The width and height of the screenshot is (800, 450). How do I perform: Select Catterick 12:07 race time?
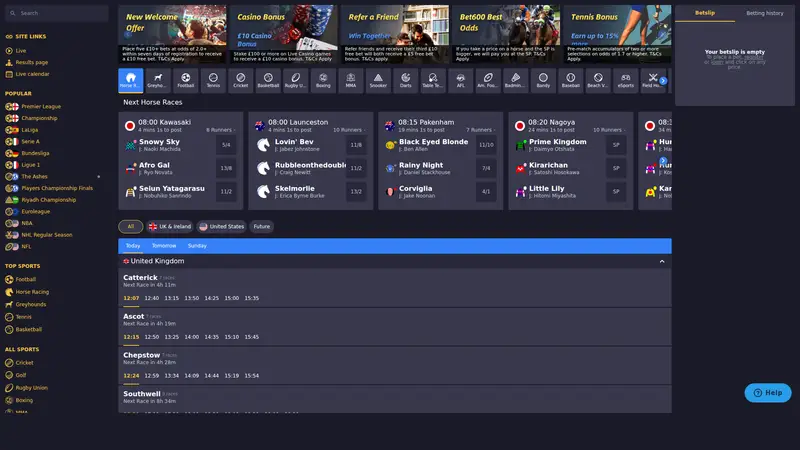coord(131,298)
